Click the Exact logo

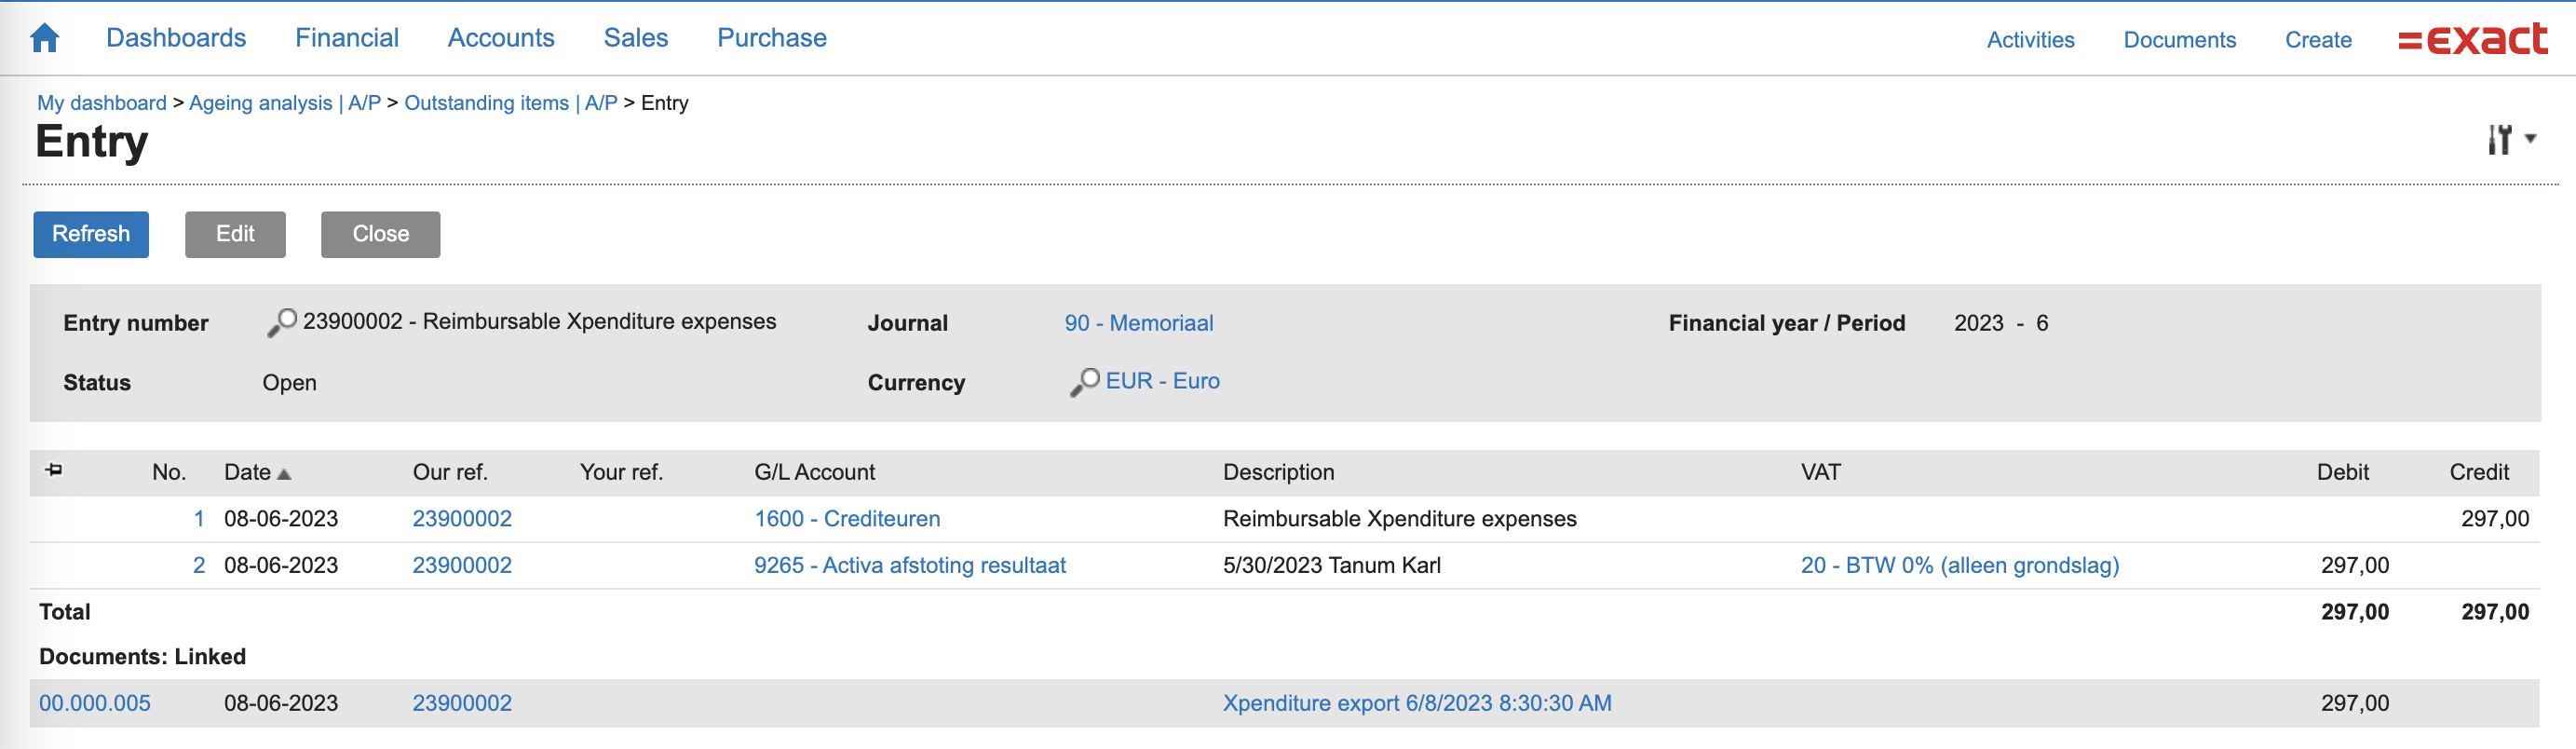pyautogui.click(x=2472, y=39)
